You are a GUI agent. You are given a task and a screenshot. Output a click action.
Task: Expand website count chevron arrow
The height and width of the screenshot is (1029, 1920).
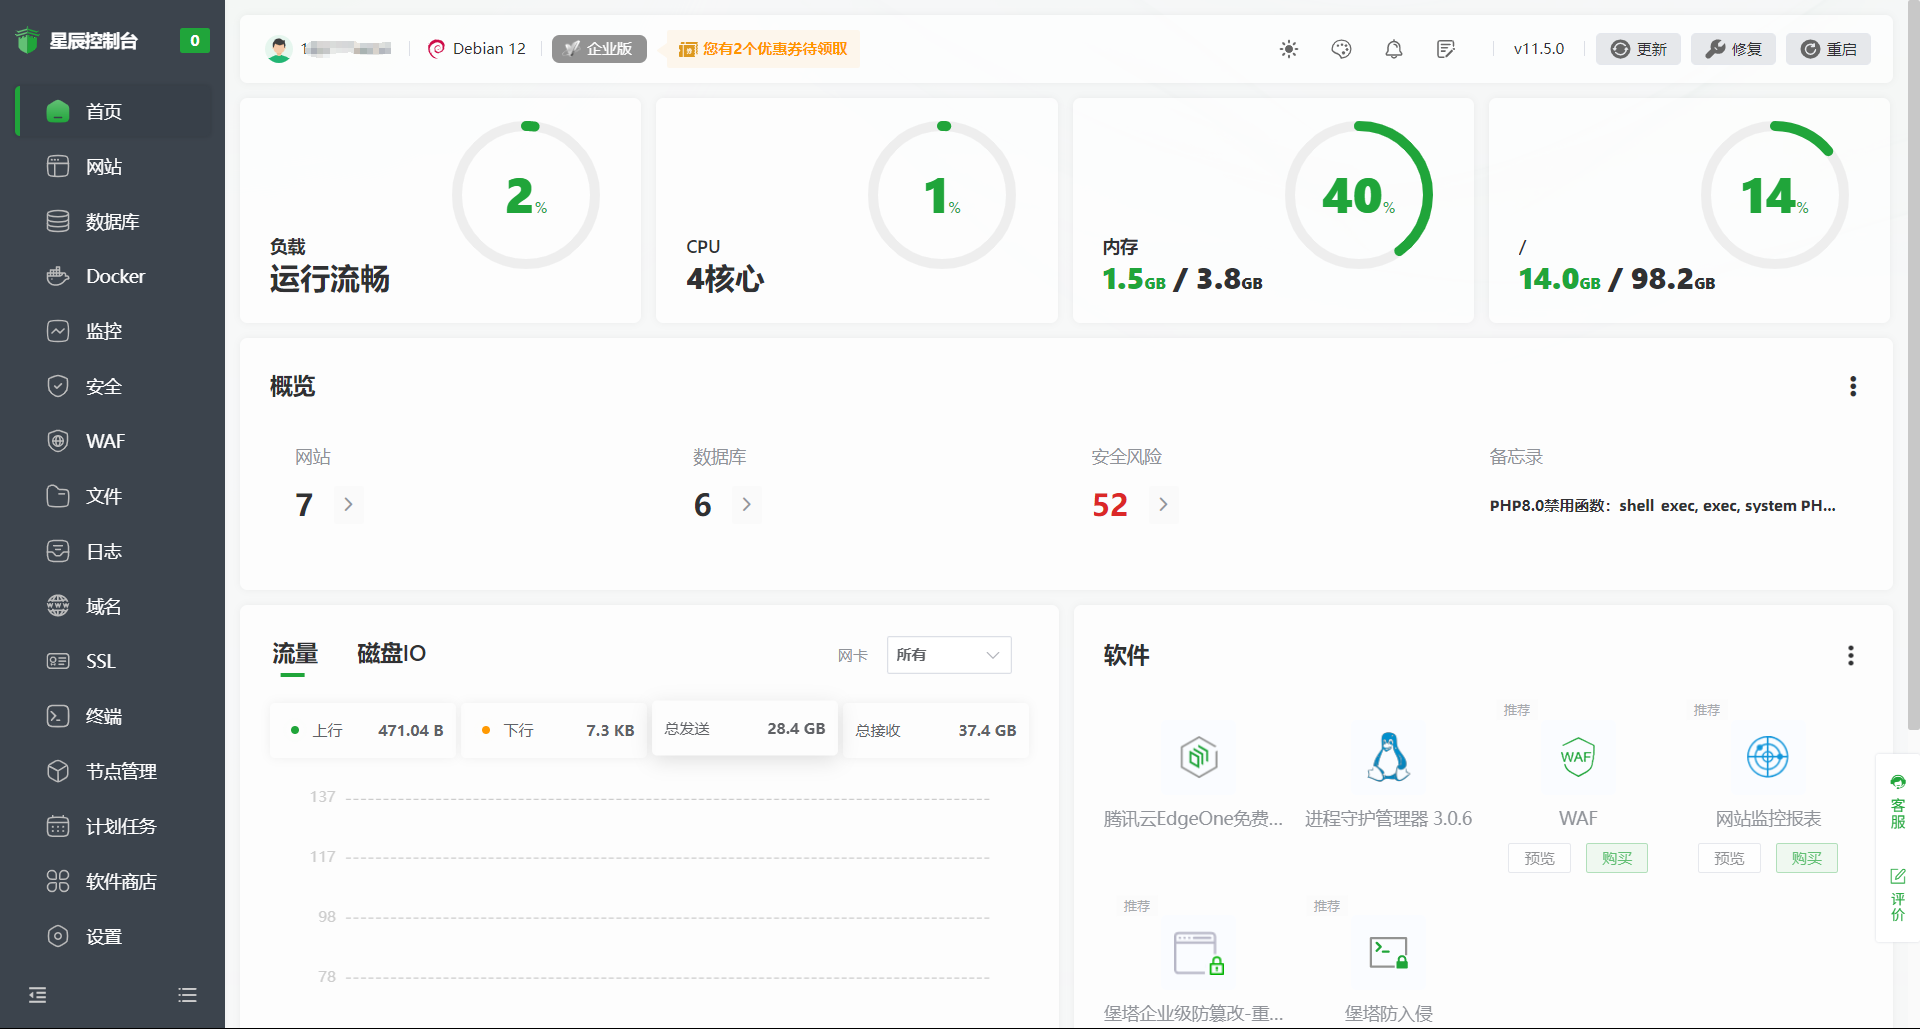(348, 505)
